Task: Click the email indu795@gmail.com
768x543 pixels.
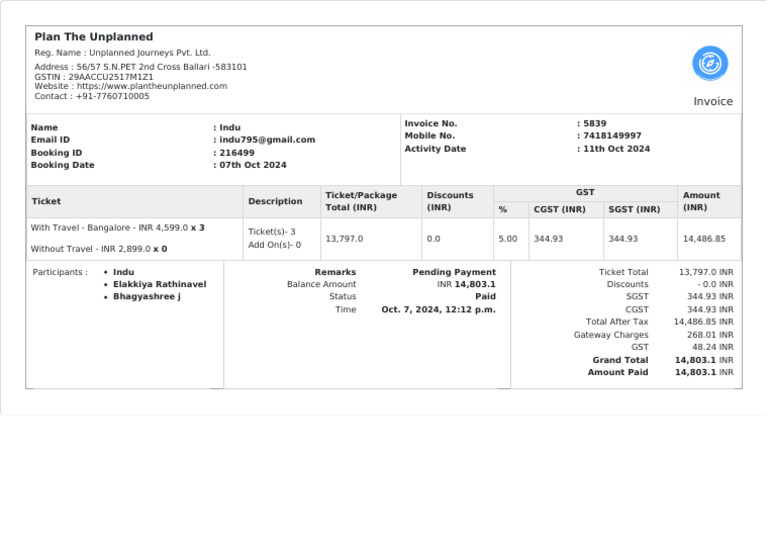Action: [x=267, y=140]
